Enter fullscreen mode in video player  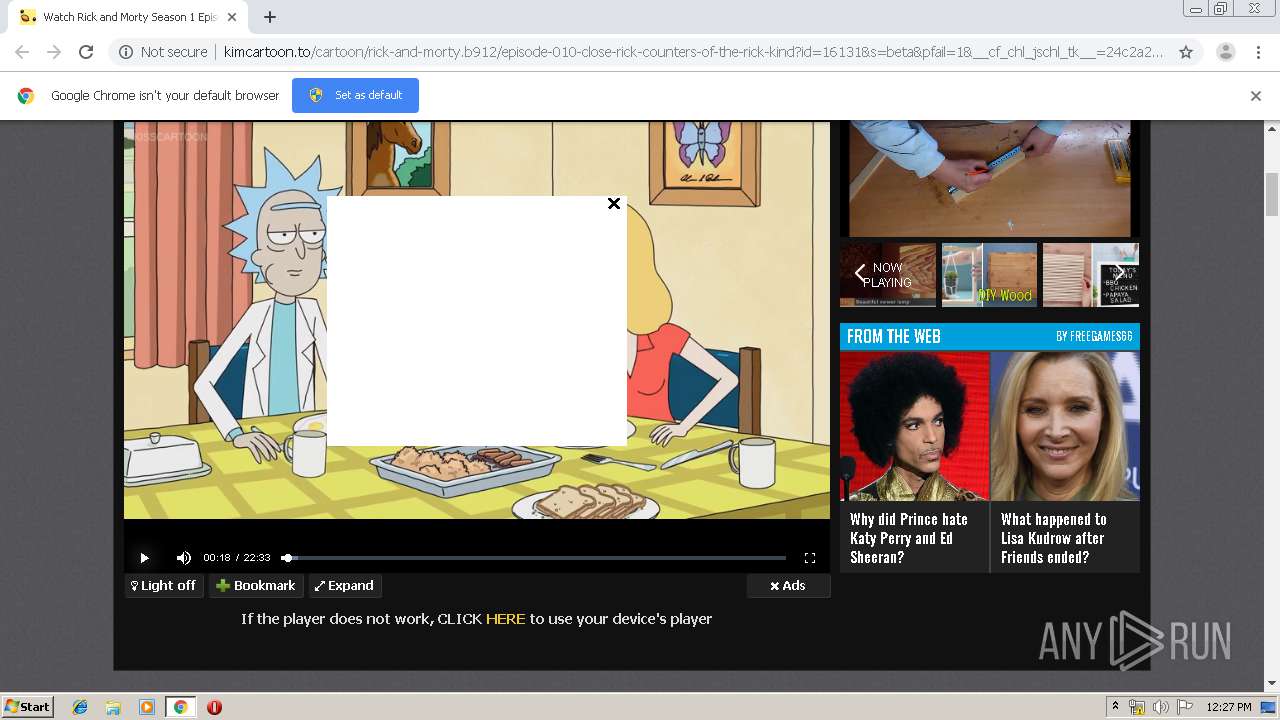810,558
